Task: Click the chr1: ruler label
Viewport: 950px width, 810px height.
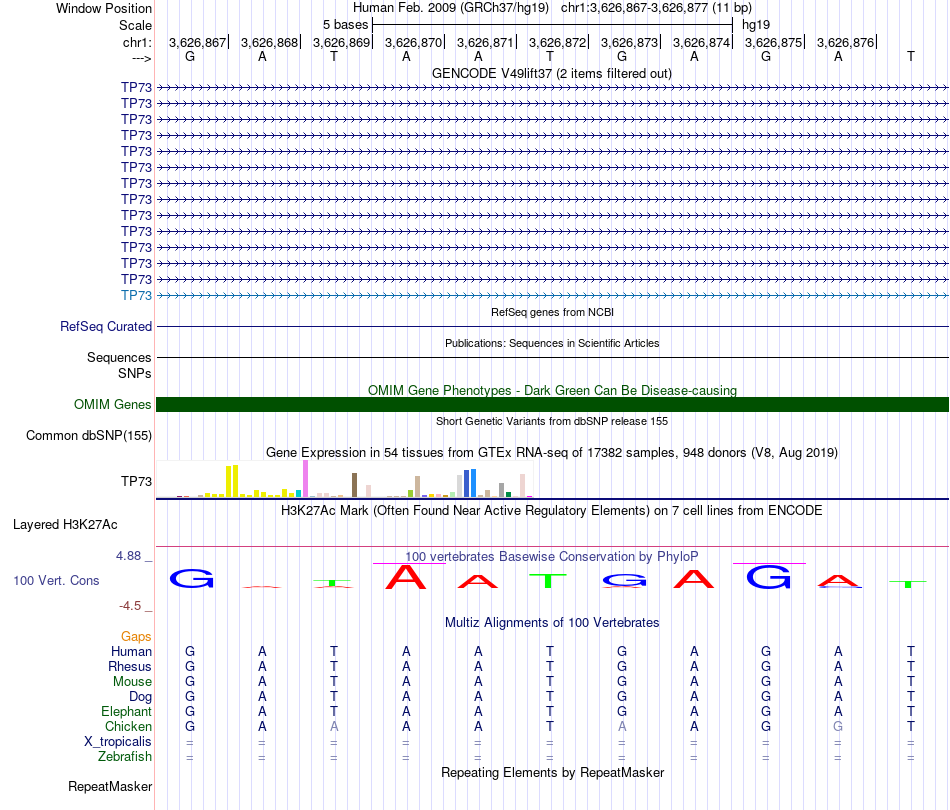Action: tap(137, 42)
